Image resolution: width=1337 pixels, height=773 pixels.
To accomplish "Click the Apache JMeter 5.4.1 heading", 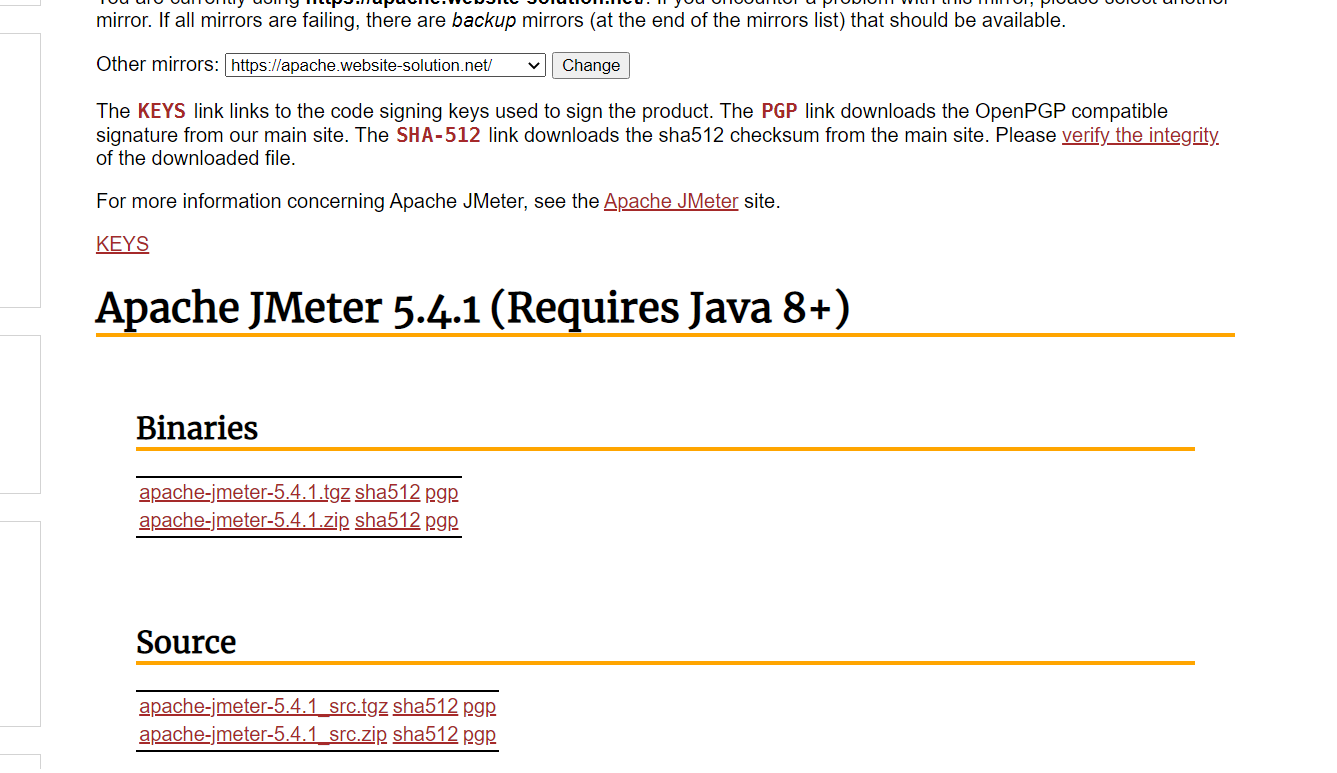I will tap(472, 308).
